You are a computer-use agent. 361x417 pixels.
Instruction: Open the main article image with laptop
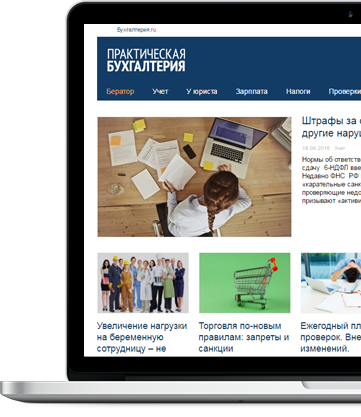click(x=194, y=177)
